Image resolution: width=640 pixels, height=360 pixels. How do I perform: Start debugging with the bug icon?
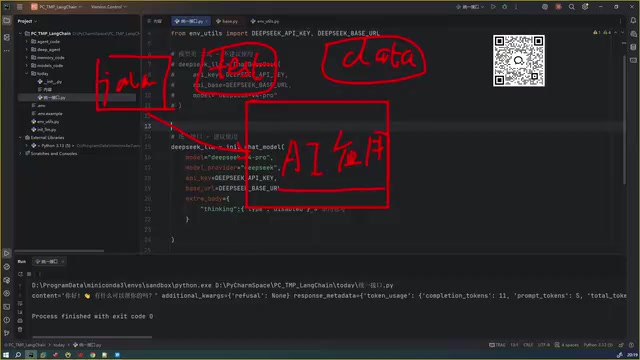tap(504, 7)
